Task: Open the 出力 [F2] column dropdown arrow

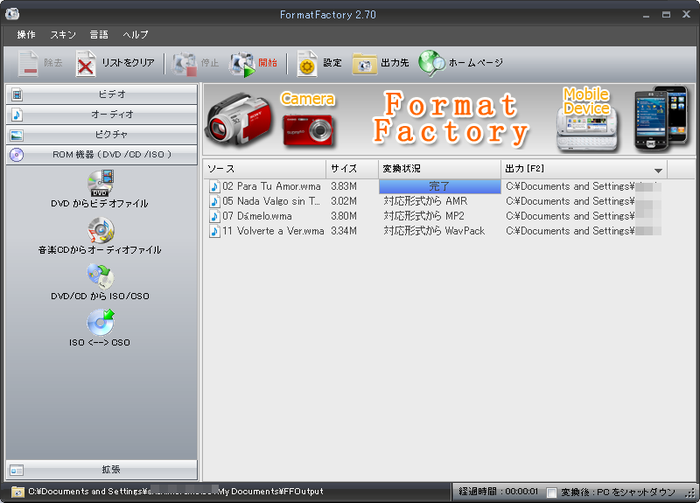Action: click(x=658, y=170)
